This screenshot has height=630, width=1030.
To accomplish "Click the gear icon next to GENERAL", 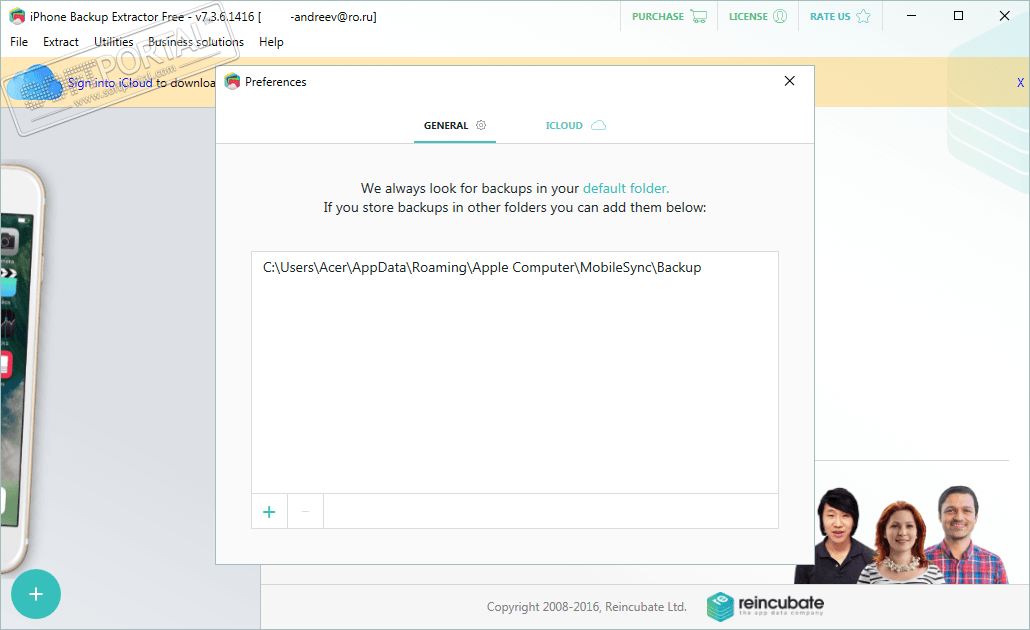I will [481, 125].
